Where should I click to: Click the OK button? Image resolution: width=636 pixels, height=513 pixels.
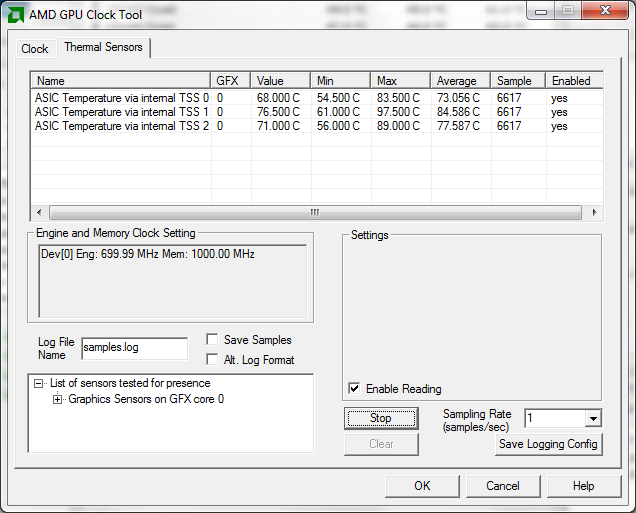click(x=422, y=486)
